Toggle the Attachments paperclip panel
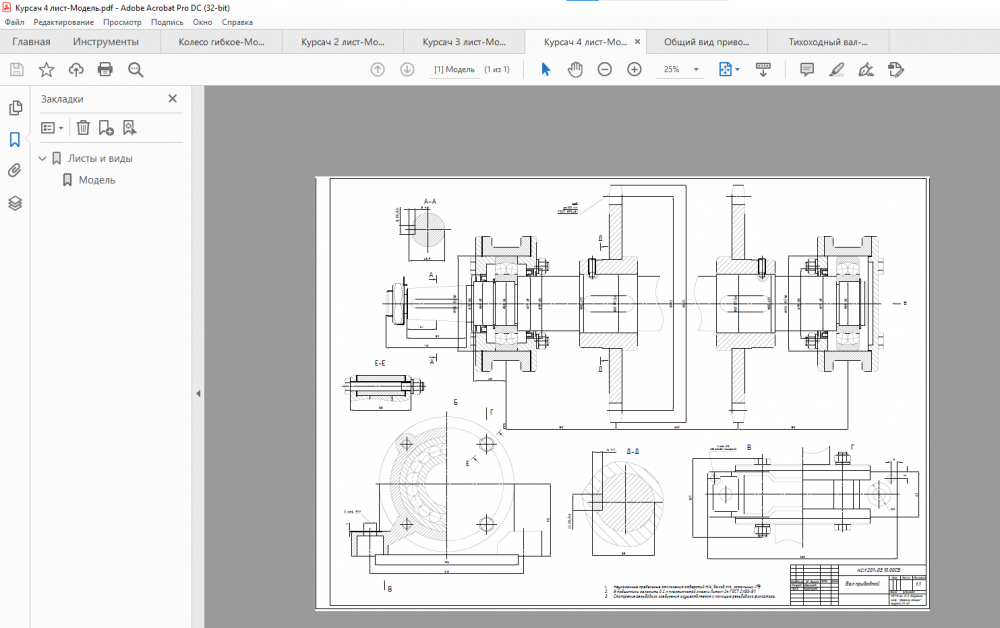 tap(15, 171)
